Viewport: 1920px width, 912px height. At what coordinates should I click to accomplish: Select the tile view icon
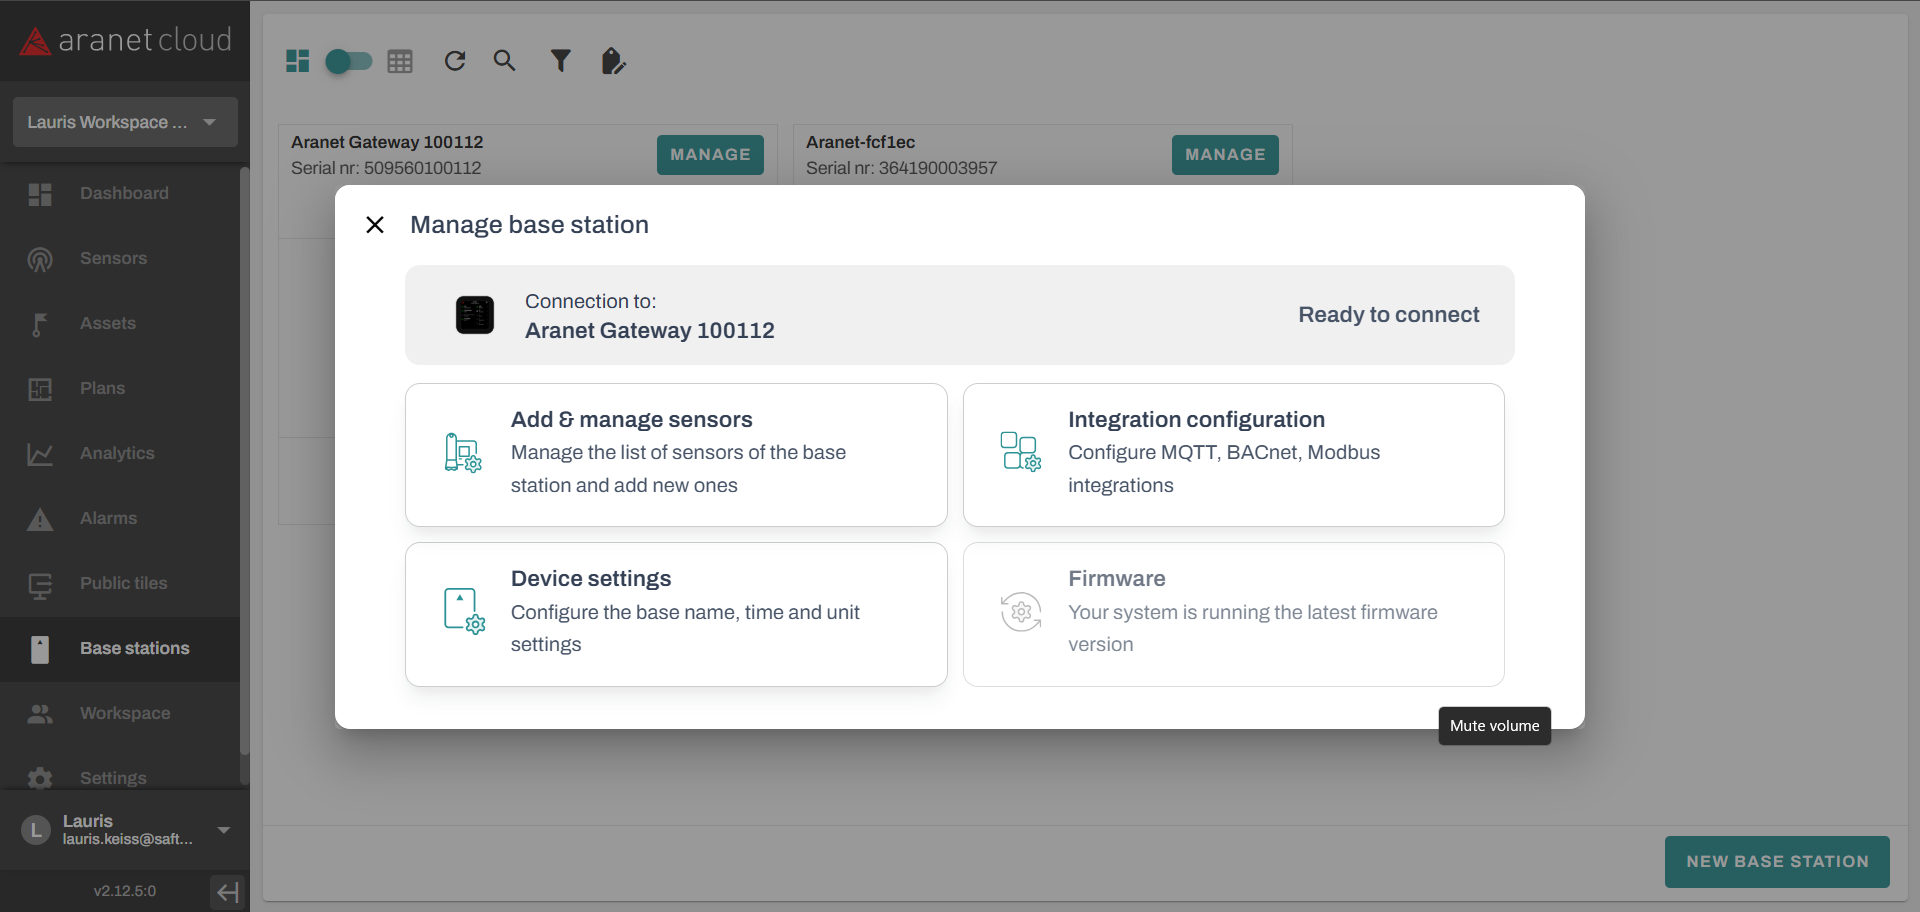[298, 61]
